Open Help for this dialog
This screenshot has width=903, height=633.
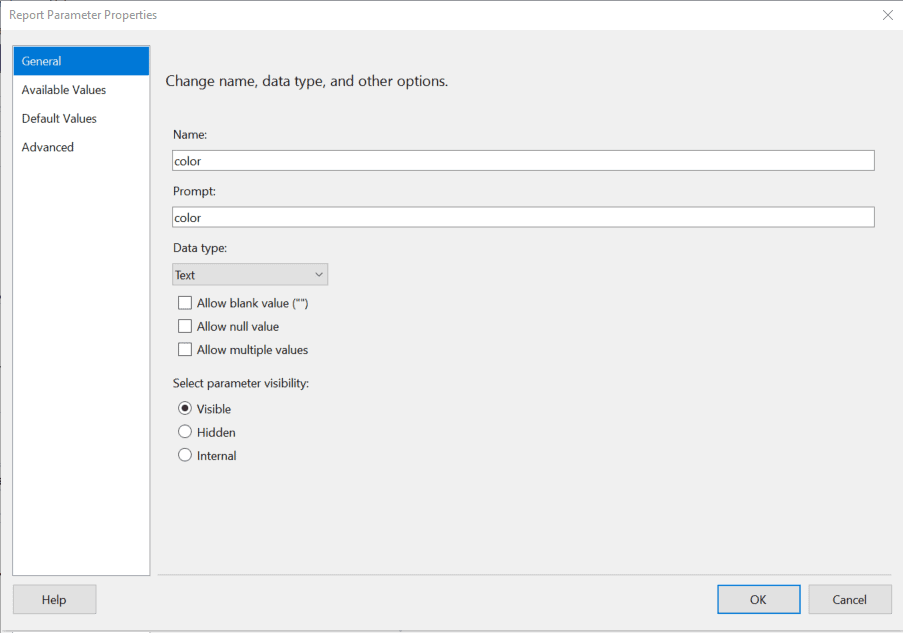[x=54, y=600]
